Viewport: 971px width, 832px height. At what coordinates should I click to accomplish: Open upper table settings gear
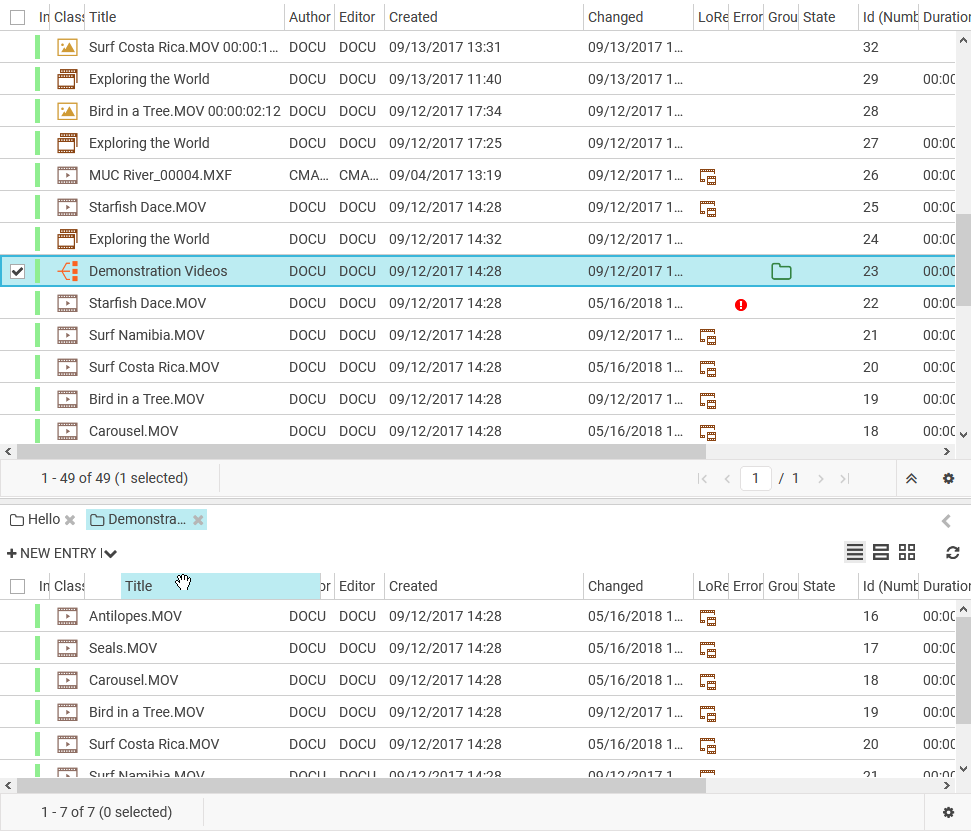[949, 479]
